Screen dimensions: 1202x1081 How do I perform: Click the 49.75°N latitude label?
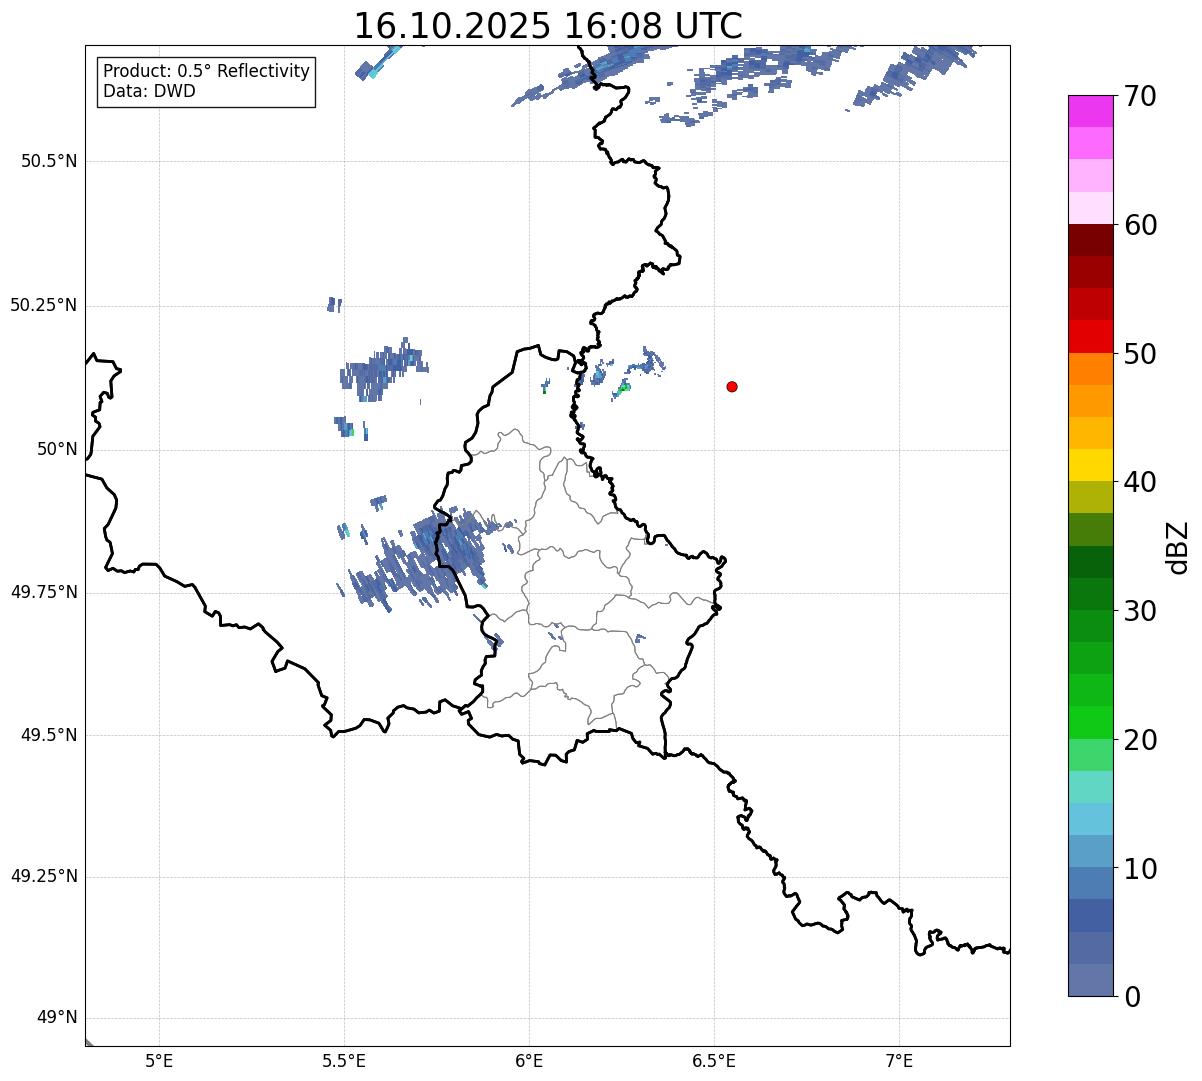point(44,592)
